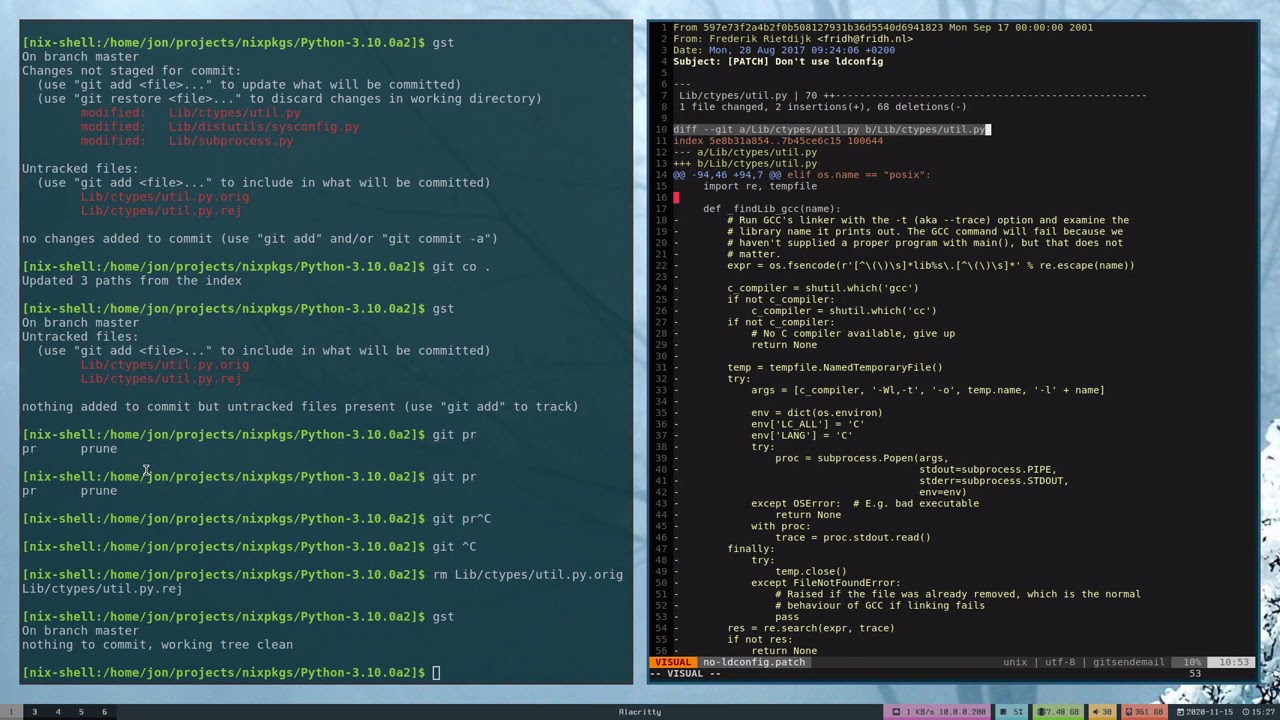Click 'nothing to commit, working tree clean' output
1280x720 pixels.
click(x=157, y=644)
